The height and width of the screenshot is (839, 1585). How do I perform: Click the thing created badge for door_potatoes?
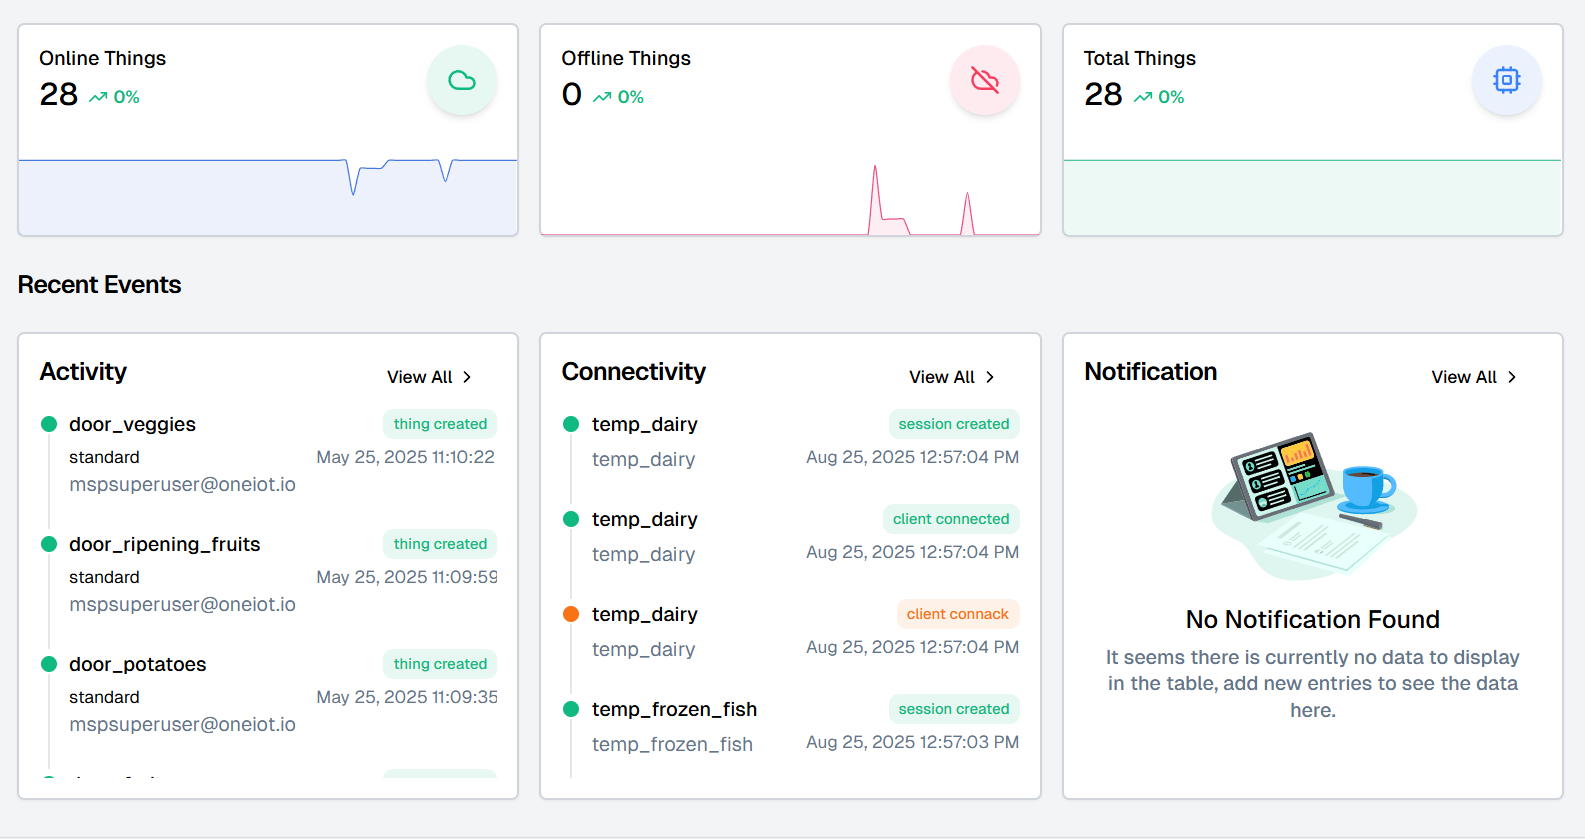coord(440,664)
